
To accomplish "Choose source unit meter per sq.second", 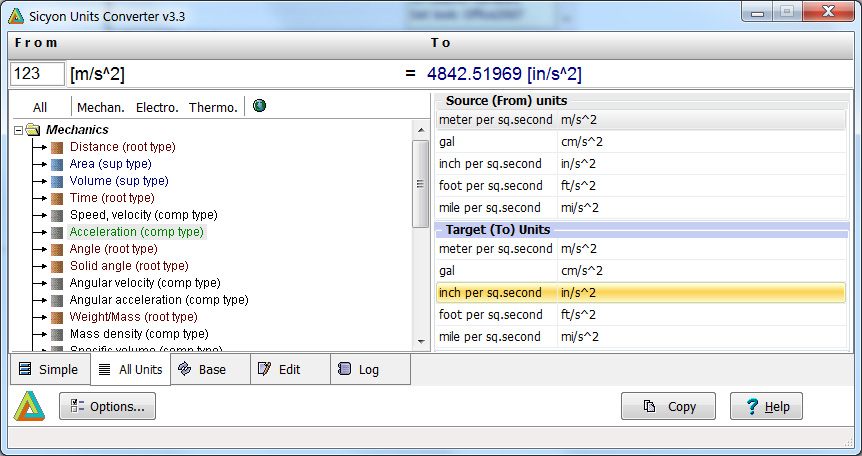I will (641, 120).
